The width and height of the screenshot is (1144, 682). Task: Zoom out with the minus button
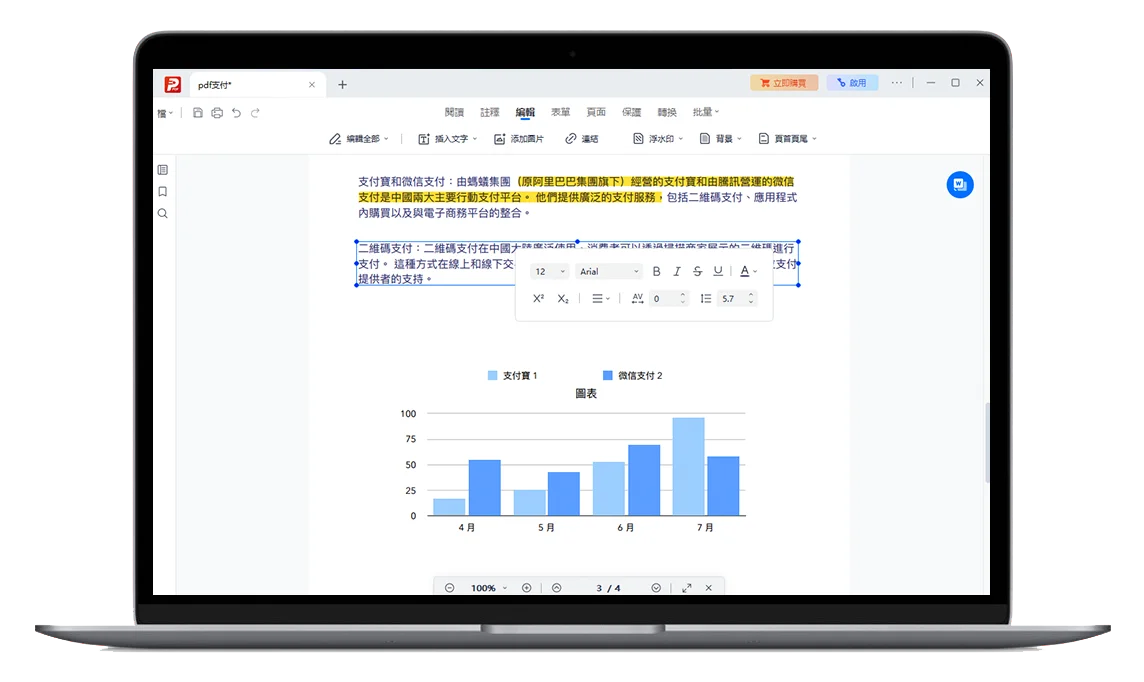pyautogui.click(x=449, y=588)
